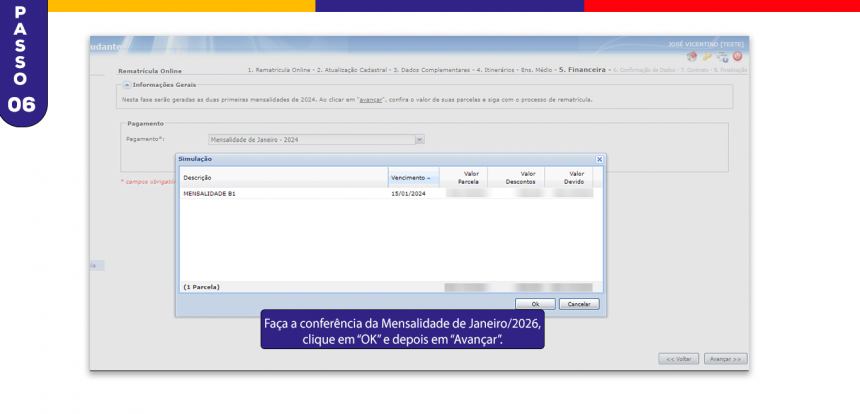The height and width of the screenshot is (414, 860).
Task: Open the Pagamento dropdown arrow
Action: click(420, 140)
